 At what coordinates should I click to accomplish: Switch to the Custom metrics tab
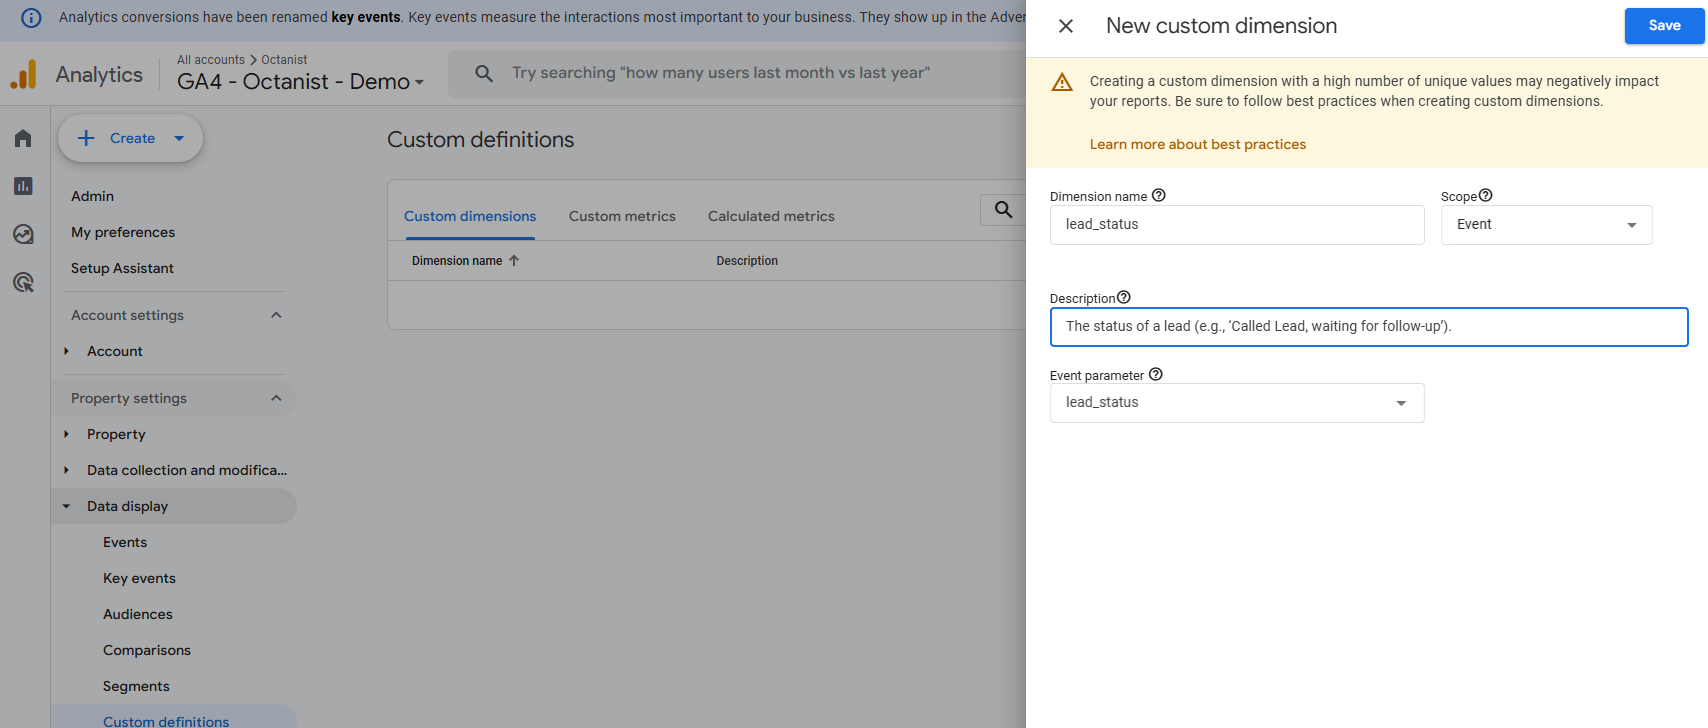(622, 216)
